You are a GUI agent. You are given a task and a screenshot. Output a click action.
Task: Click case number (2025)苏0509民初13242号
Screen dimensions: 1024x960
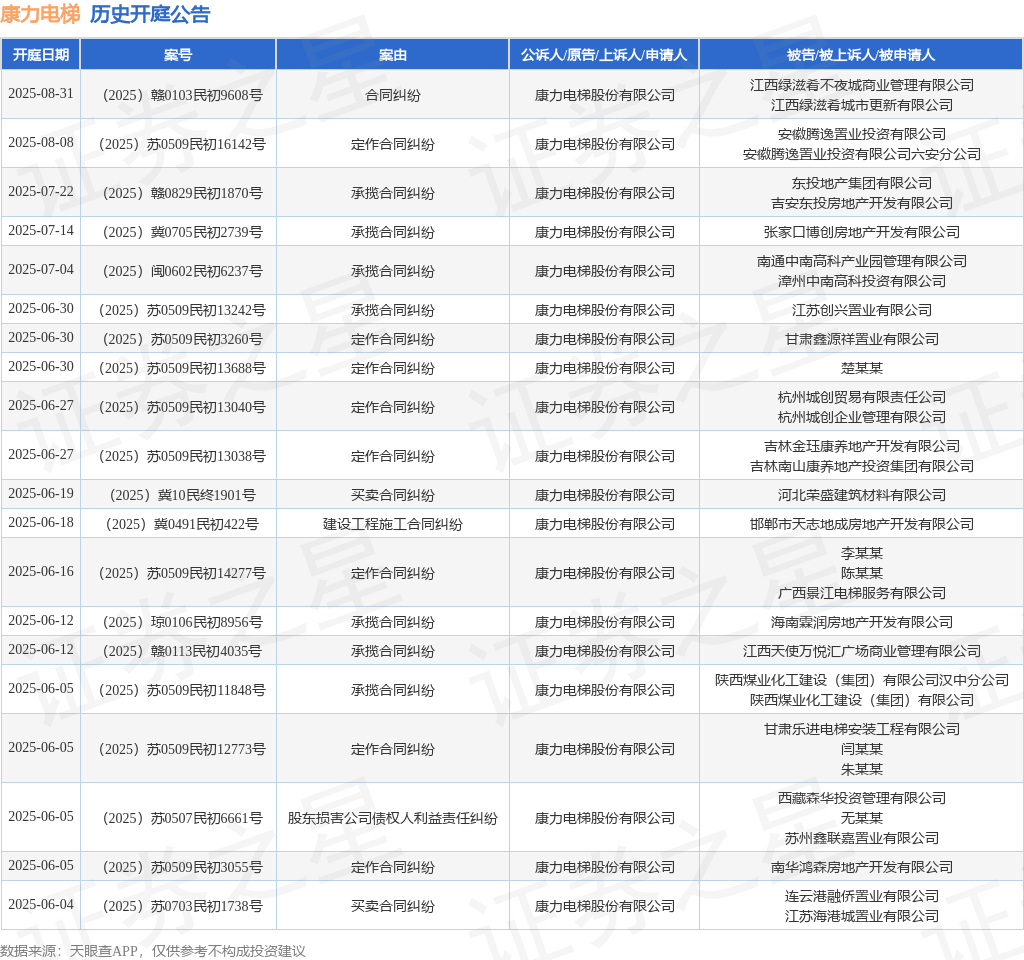[182, 310]
